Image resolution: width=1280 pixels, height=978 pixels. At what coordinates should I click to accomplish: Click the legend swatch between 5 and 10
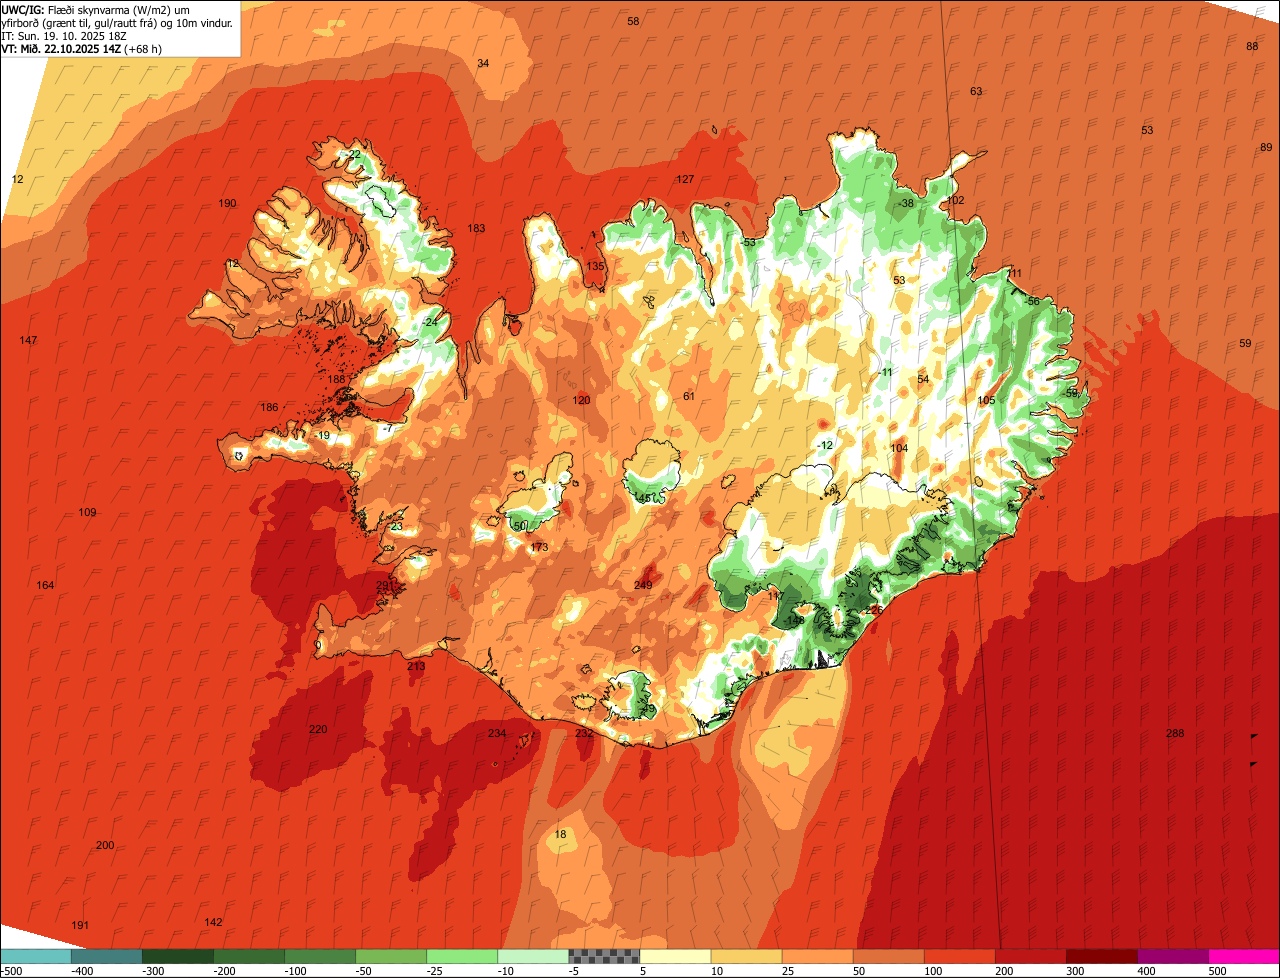(675, 956)
